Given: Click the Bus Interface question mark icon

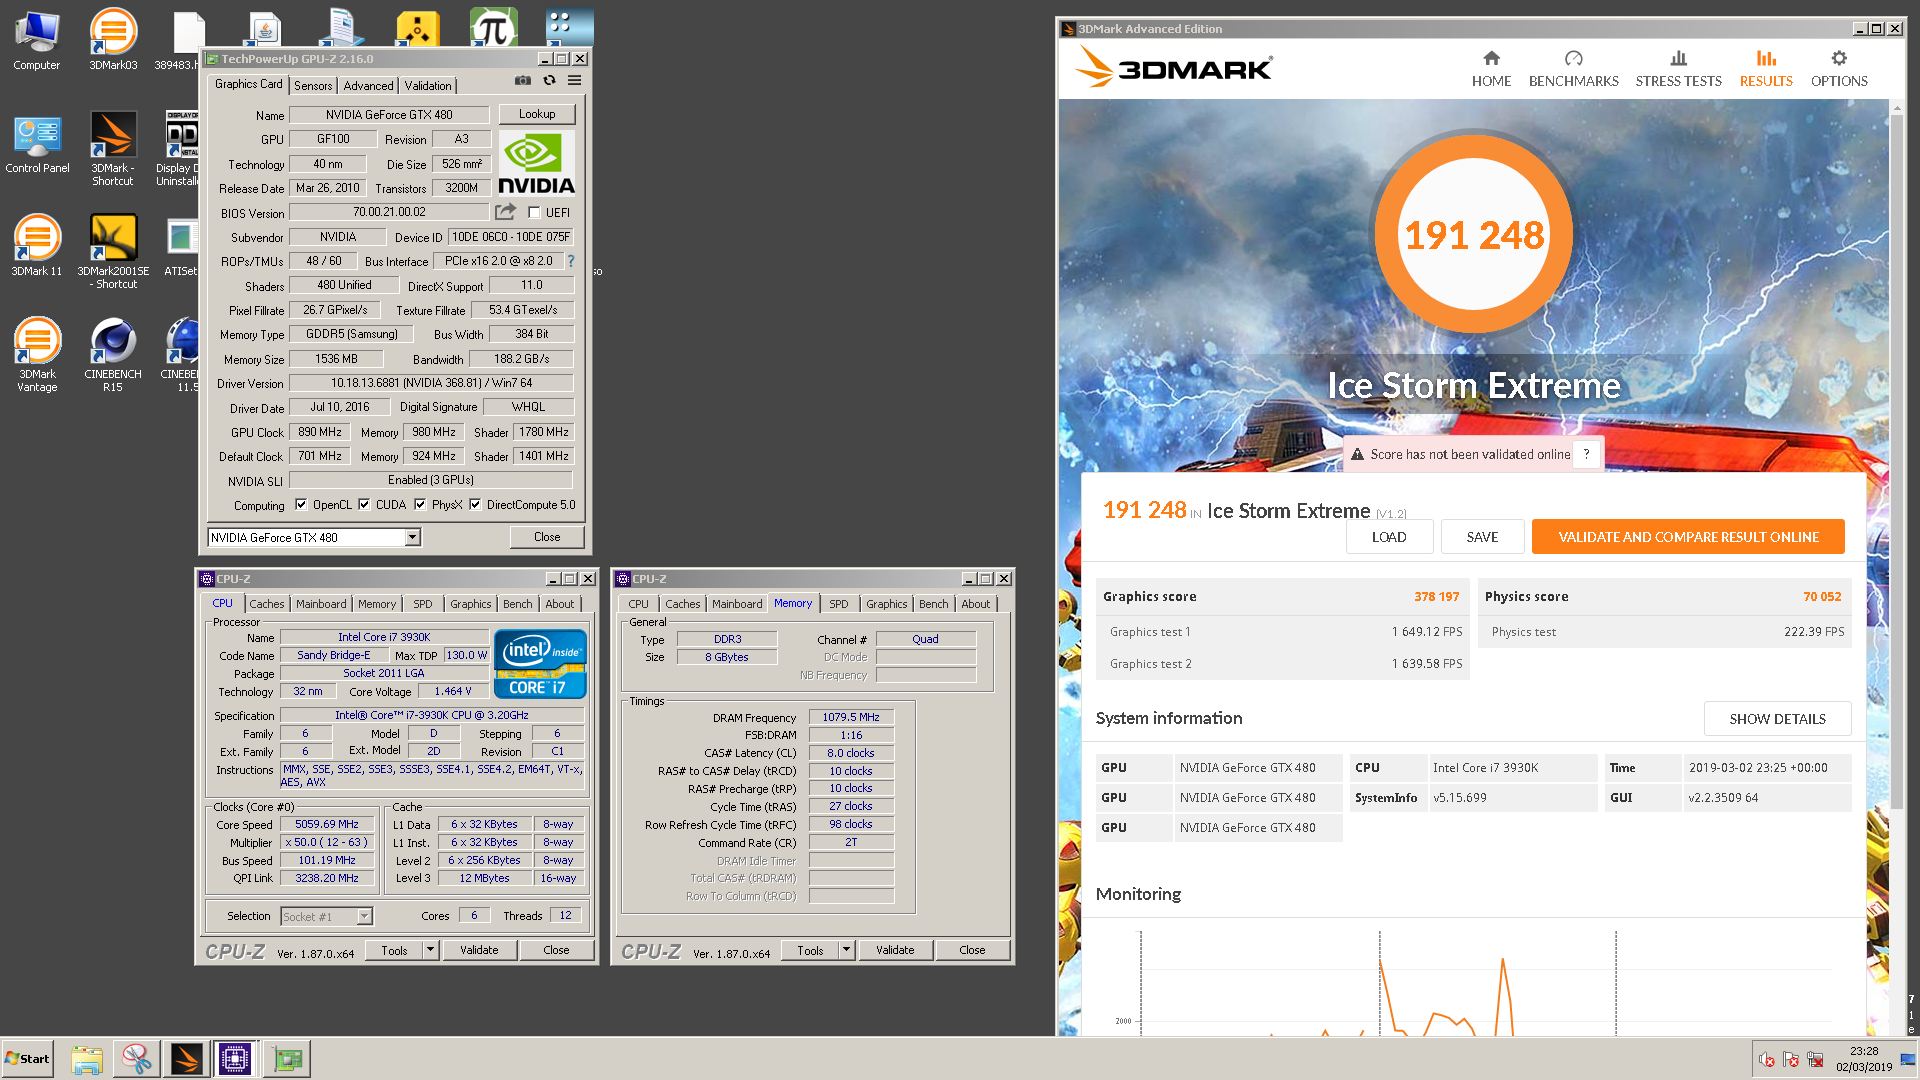Looking at the screenshot, I should click(x=571, y=261).
